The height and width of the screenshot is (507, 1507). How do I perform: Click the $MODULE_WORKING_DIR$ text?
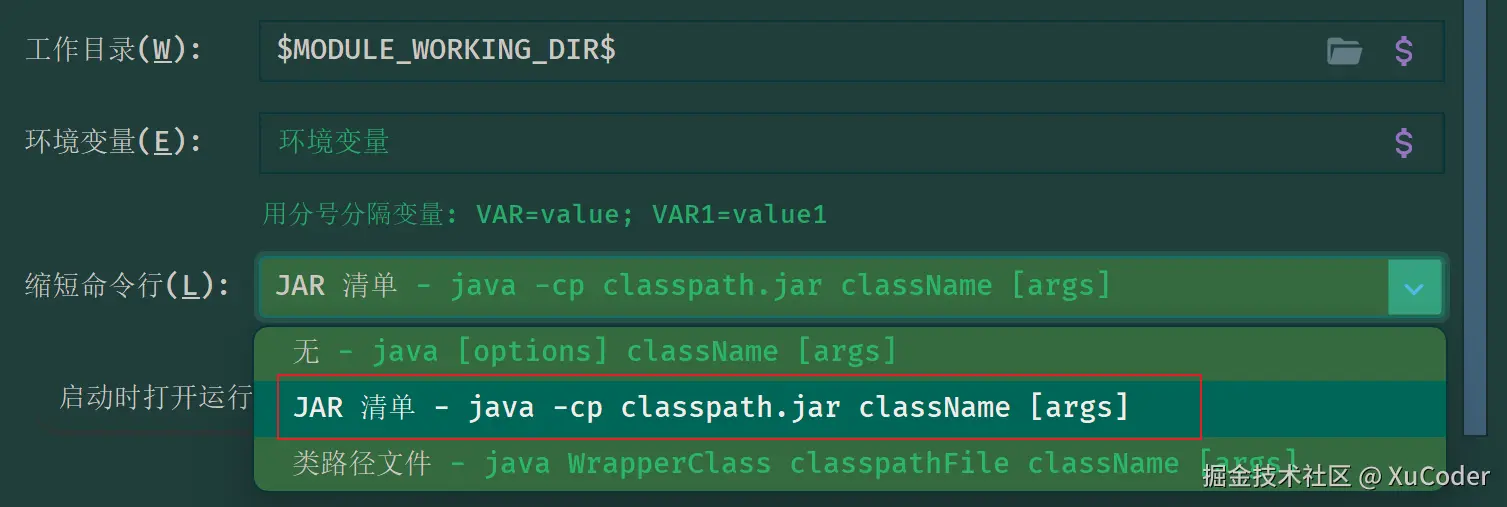click(x=446, y=50)
